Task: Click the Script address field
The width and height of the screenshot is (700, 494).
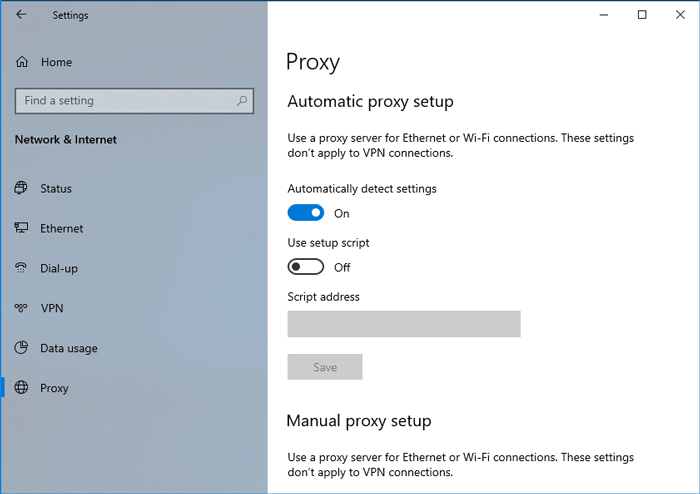Action: click(x=404, y=324)
